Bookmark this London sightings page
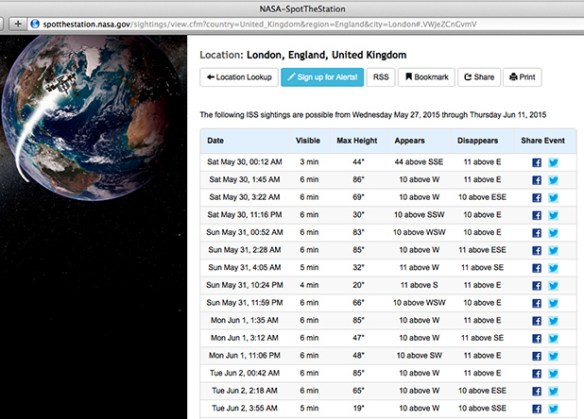The image size is (584, 419). (426, 77)
